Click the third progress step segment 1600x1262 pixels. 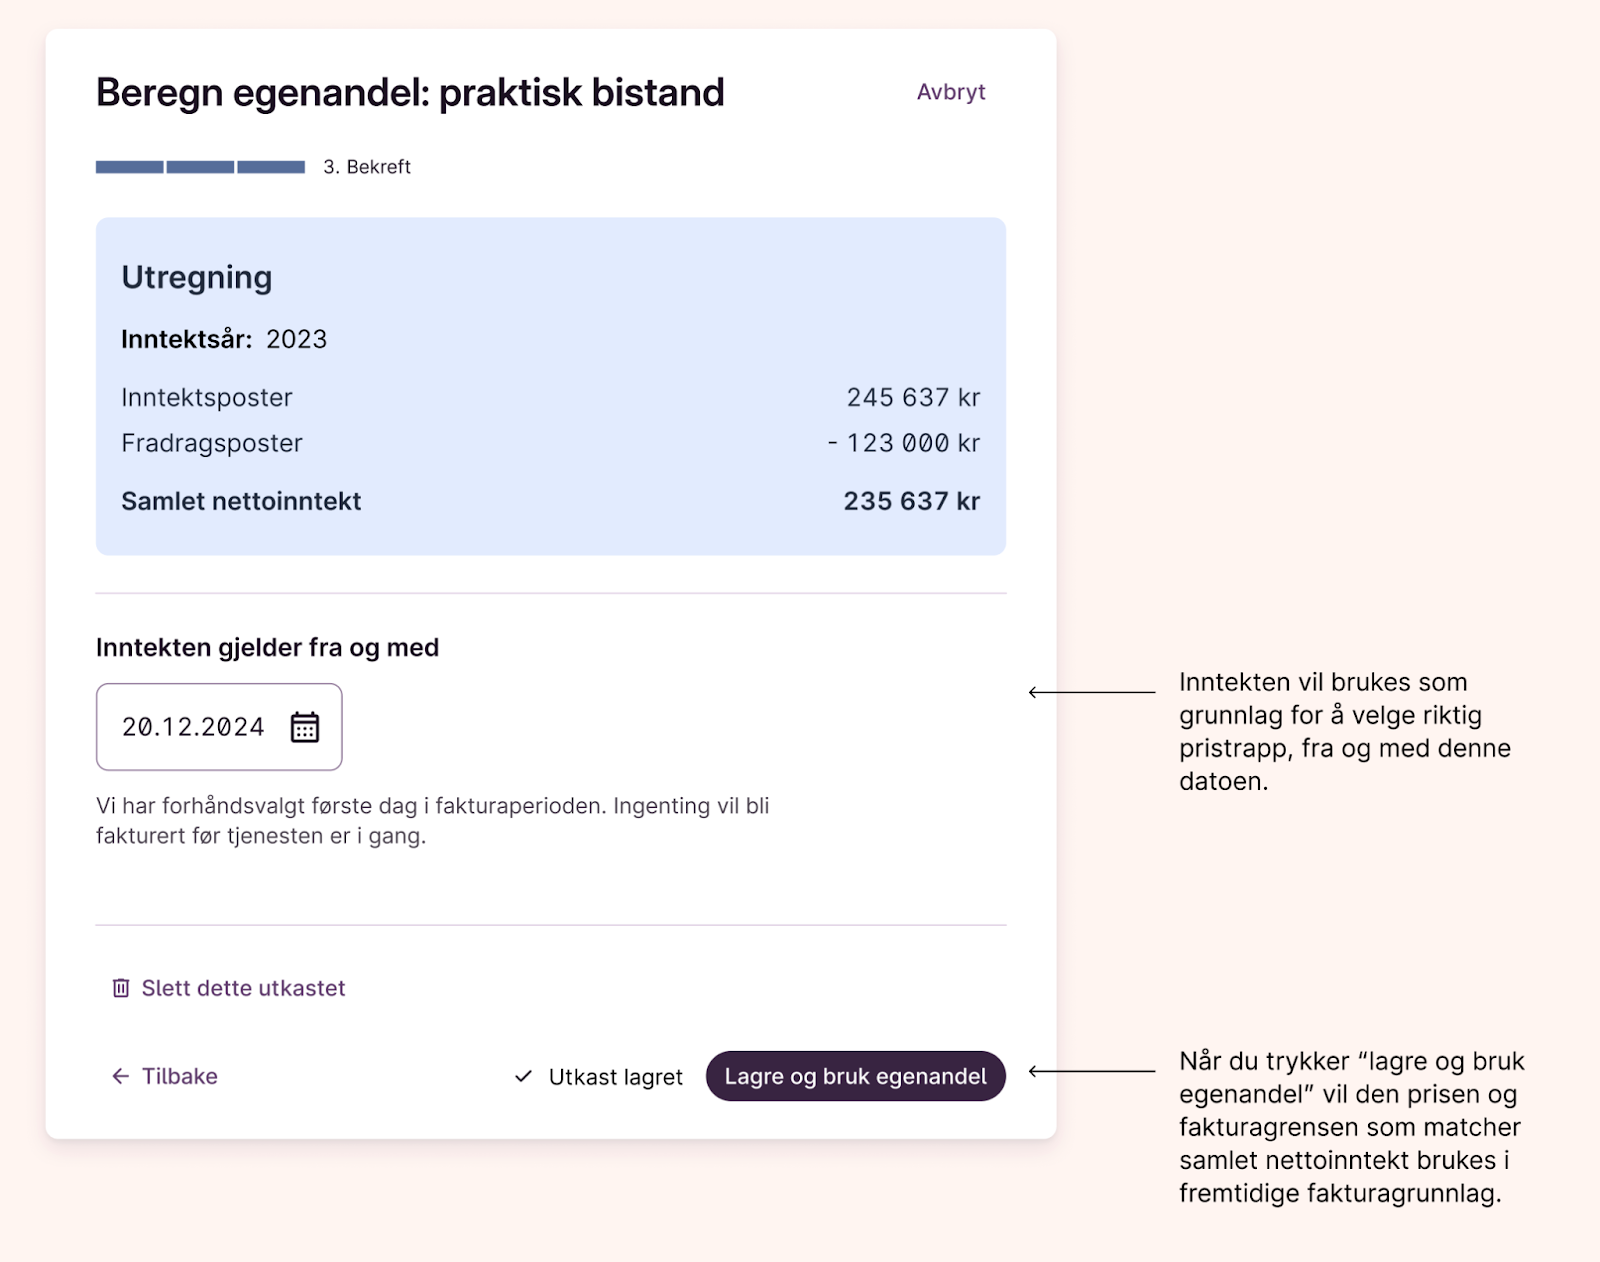tap(271, 167)
